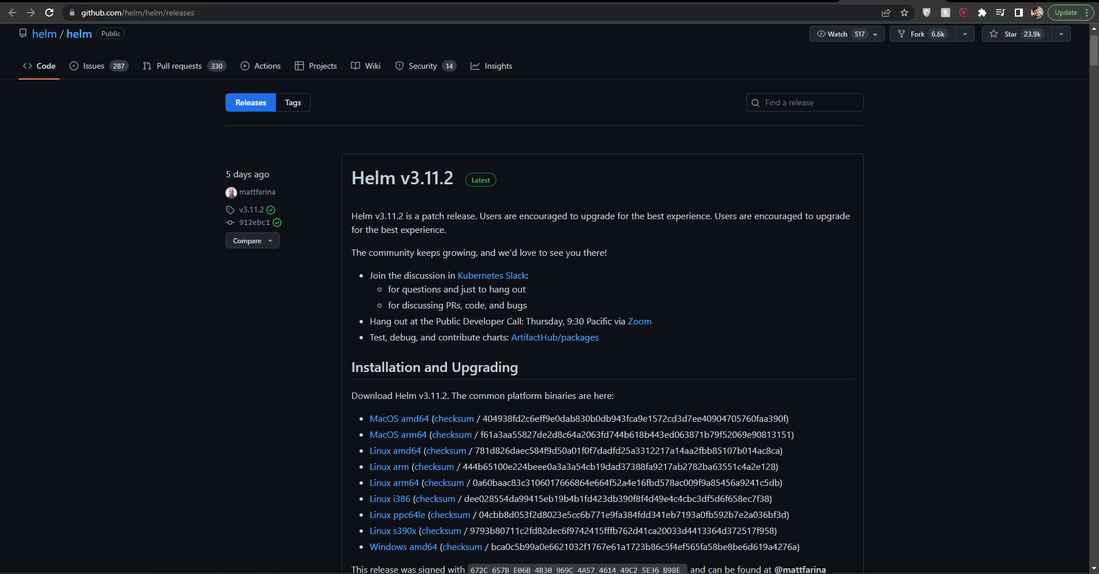
Task: Click the commit icon next to 912ebc1
Action: 230,222
